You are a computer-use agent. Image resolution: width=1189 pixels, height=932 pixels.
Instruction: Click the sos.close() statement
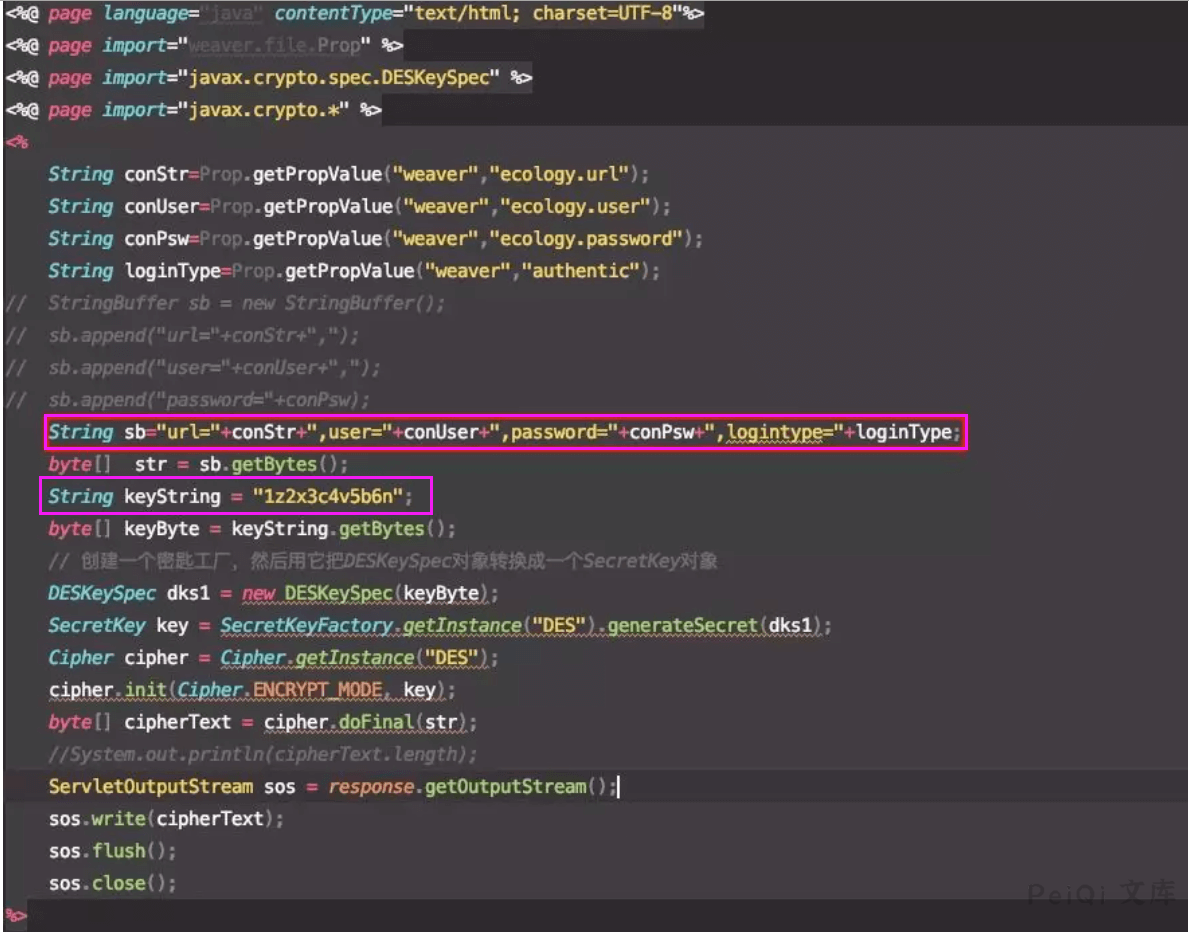coord(112,883)
